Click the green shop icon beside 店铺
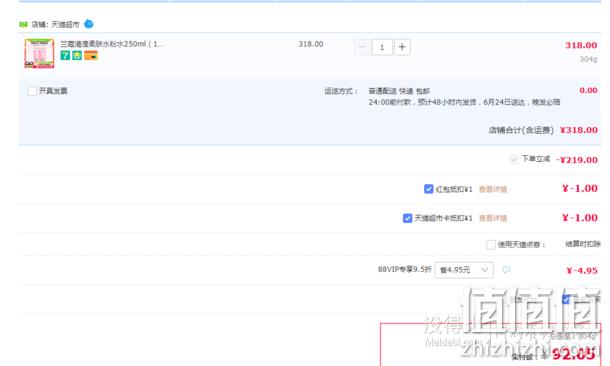Screen dimensions: 610x366 [x=23, y=25]
